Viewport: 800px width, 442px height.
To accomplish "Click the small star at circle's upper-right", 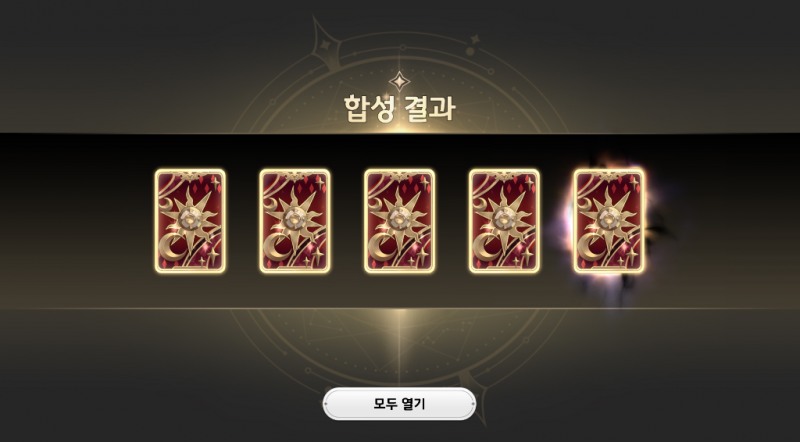I will point(475,39).
